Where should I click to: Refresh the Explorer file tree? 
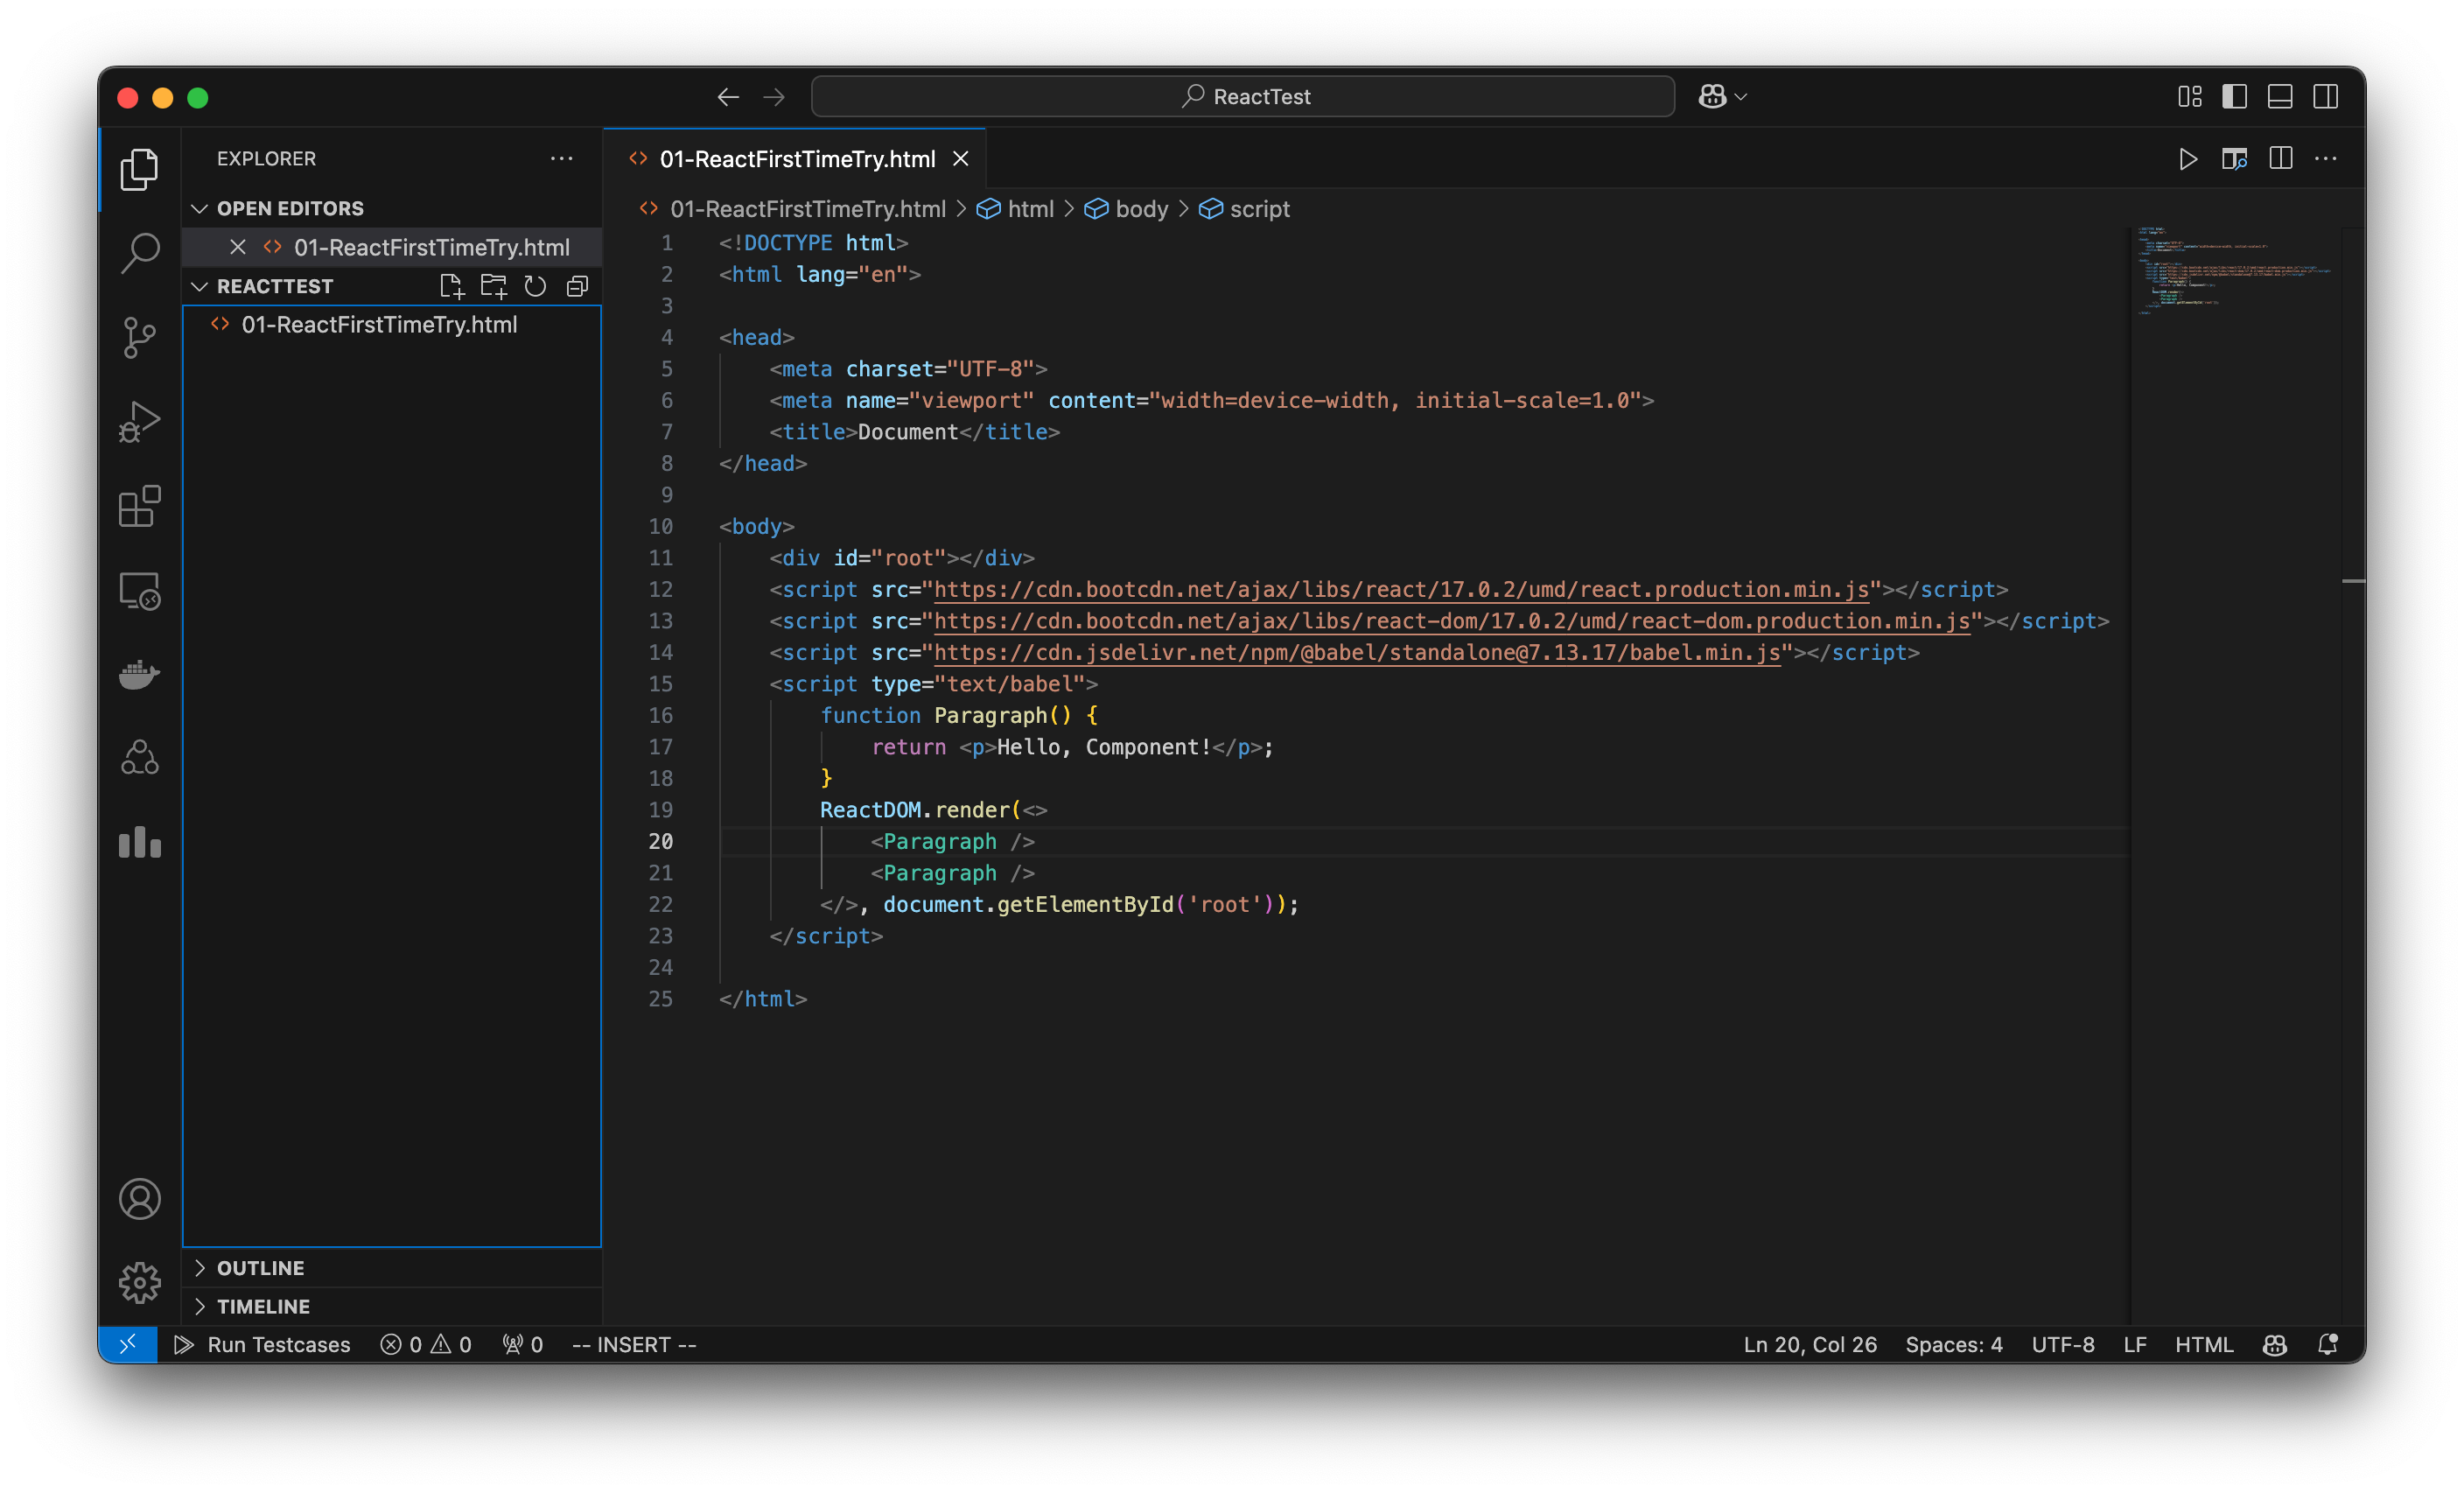click(x=534, y=286)
